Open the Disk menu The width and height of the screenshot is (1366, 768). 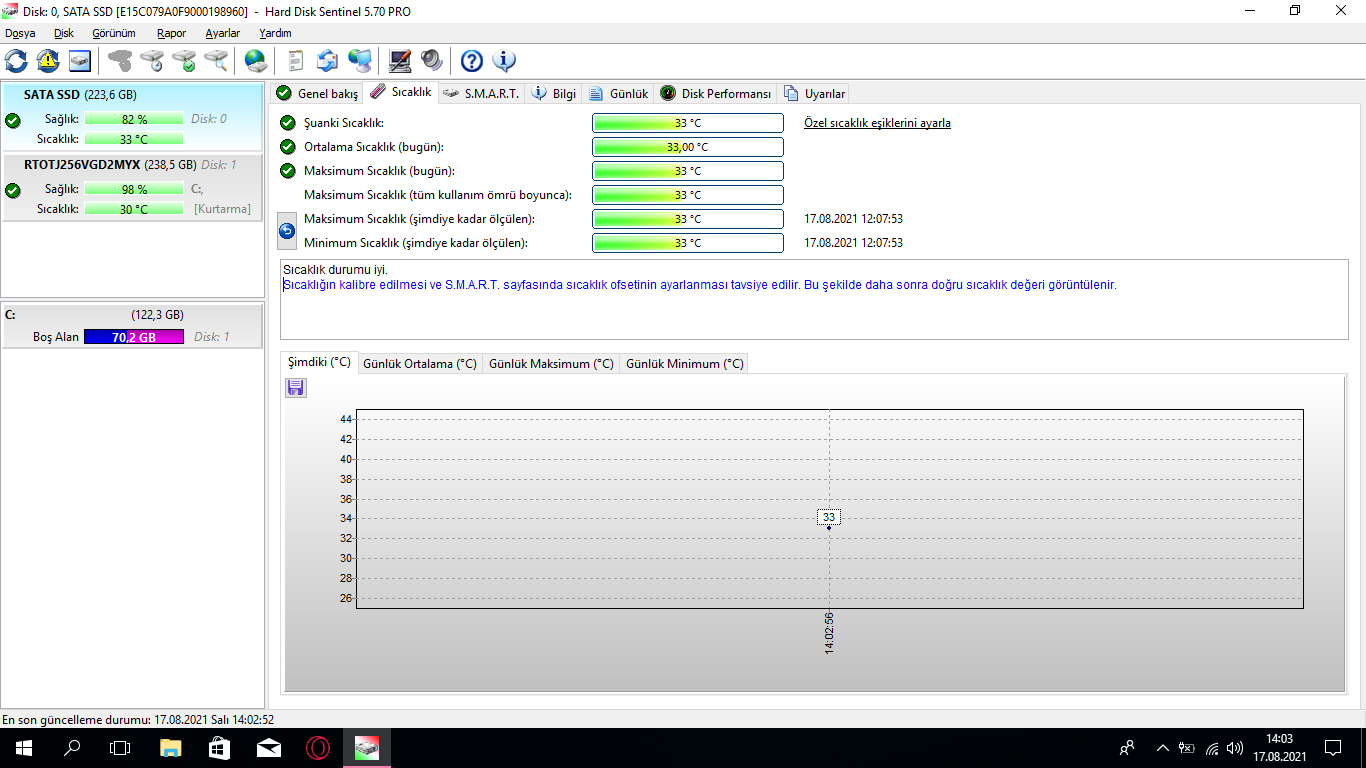tap(64, 33)
